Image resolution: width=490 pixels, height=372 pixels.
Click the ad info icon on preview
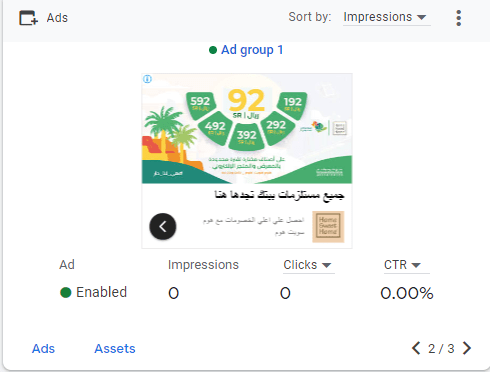point(147,79)
